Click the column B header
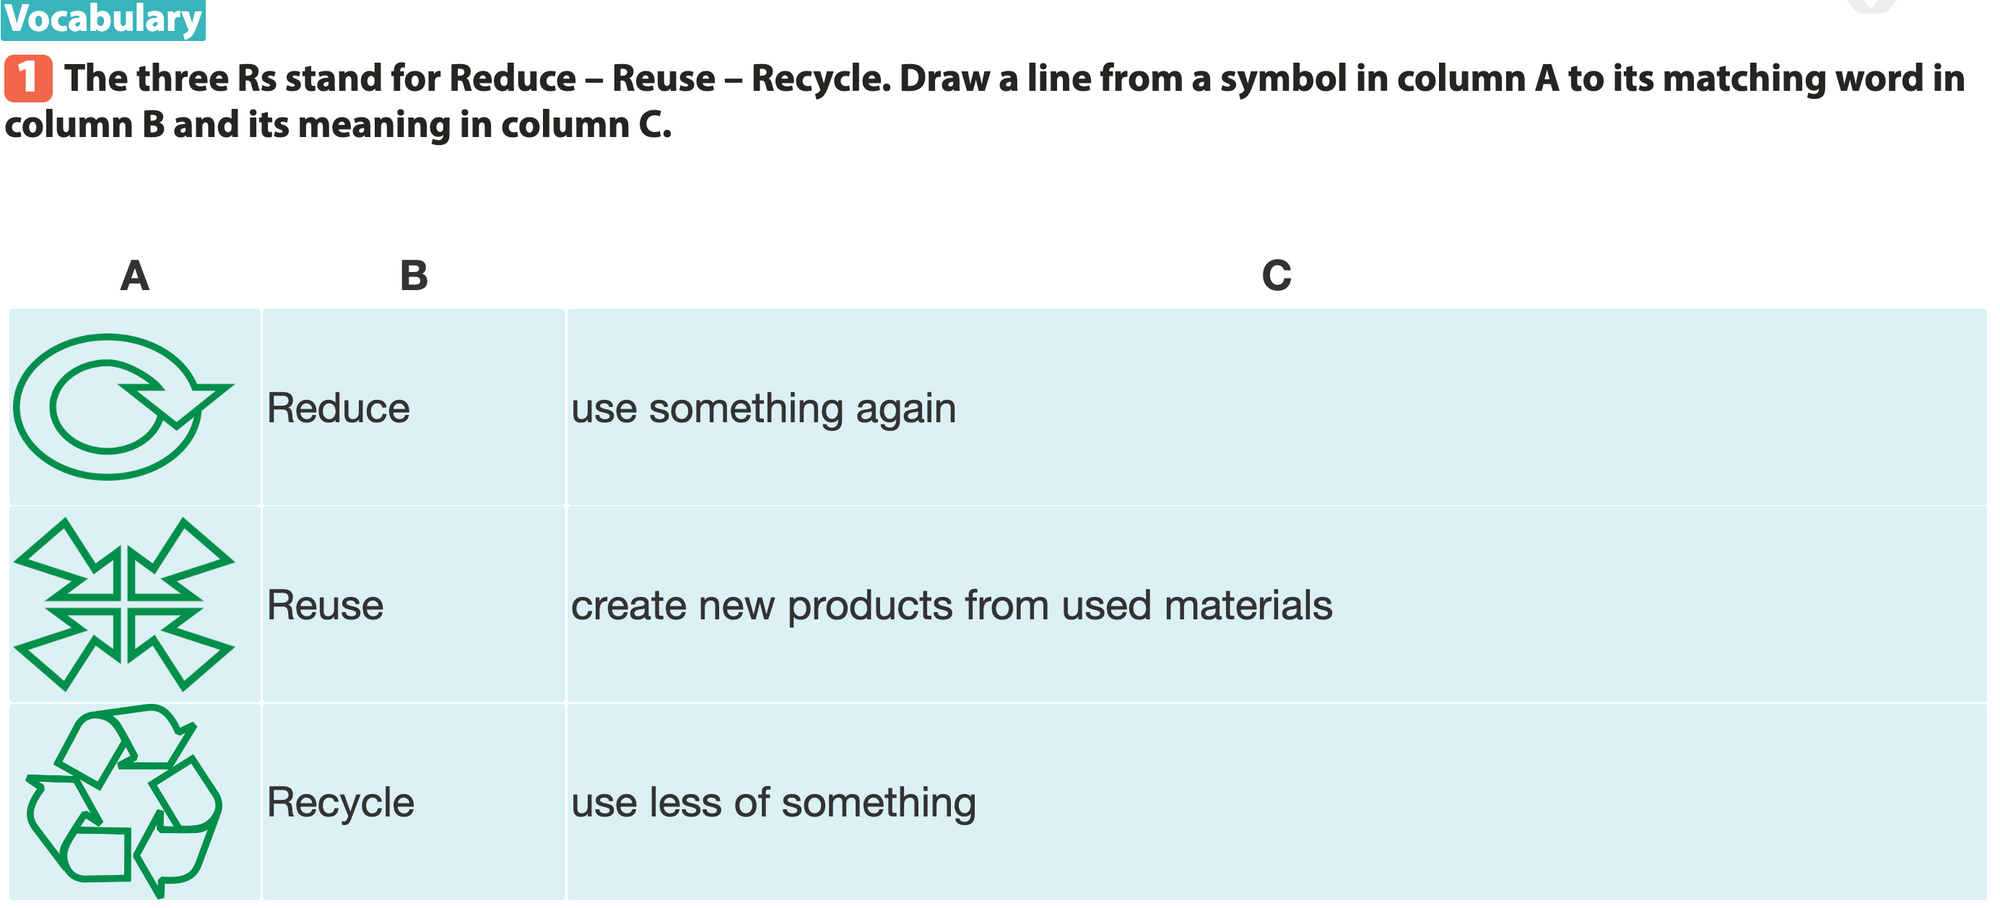 tap(413, 275)
